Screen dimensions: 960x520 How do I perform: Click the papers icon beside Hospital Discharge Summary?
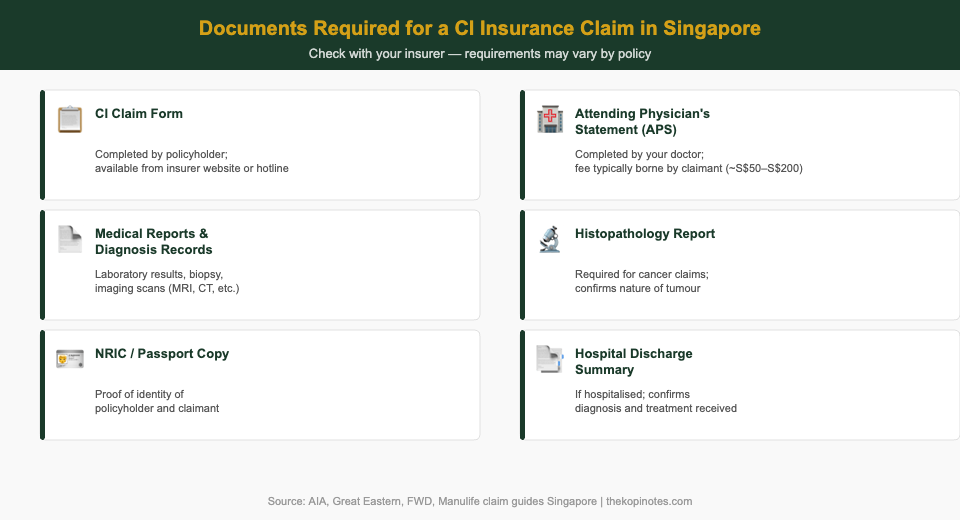(550, 359)
